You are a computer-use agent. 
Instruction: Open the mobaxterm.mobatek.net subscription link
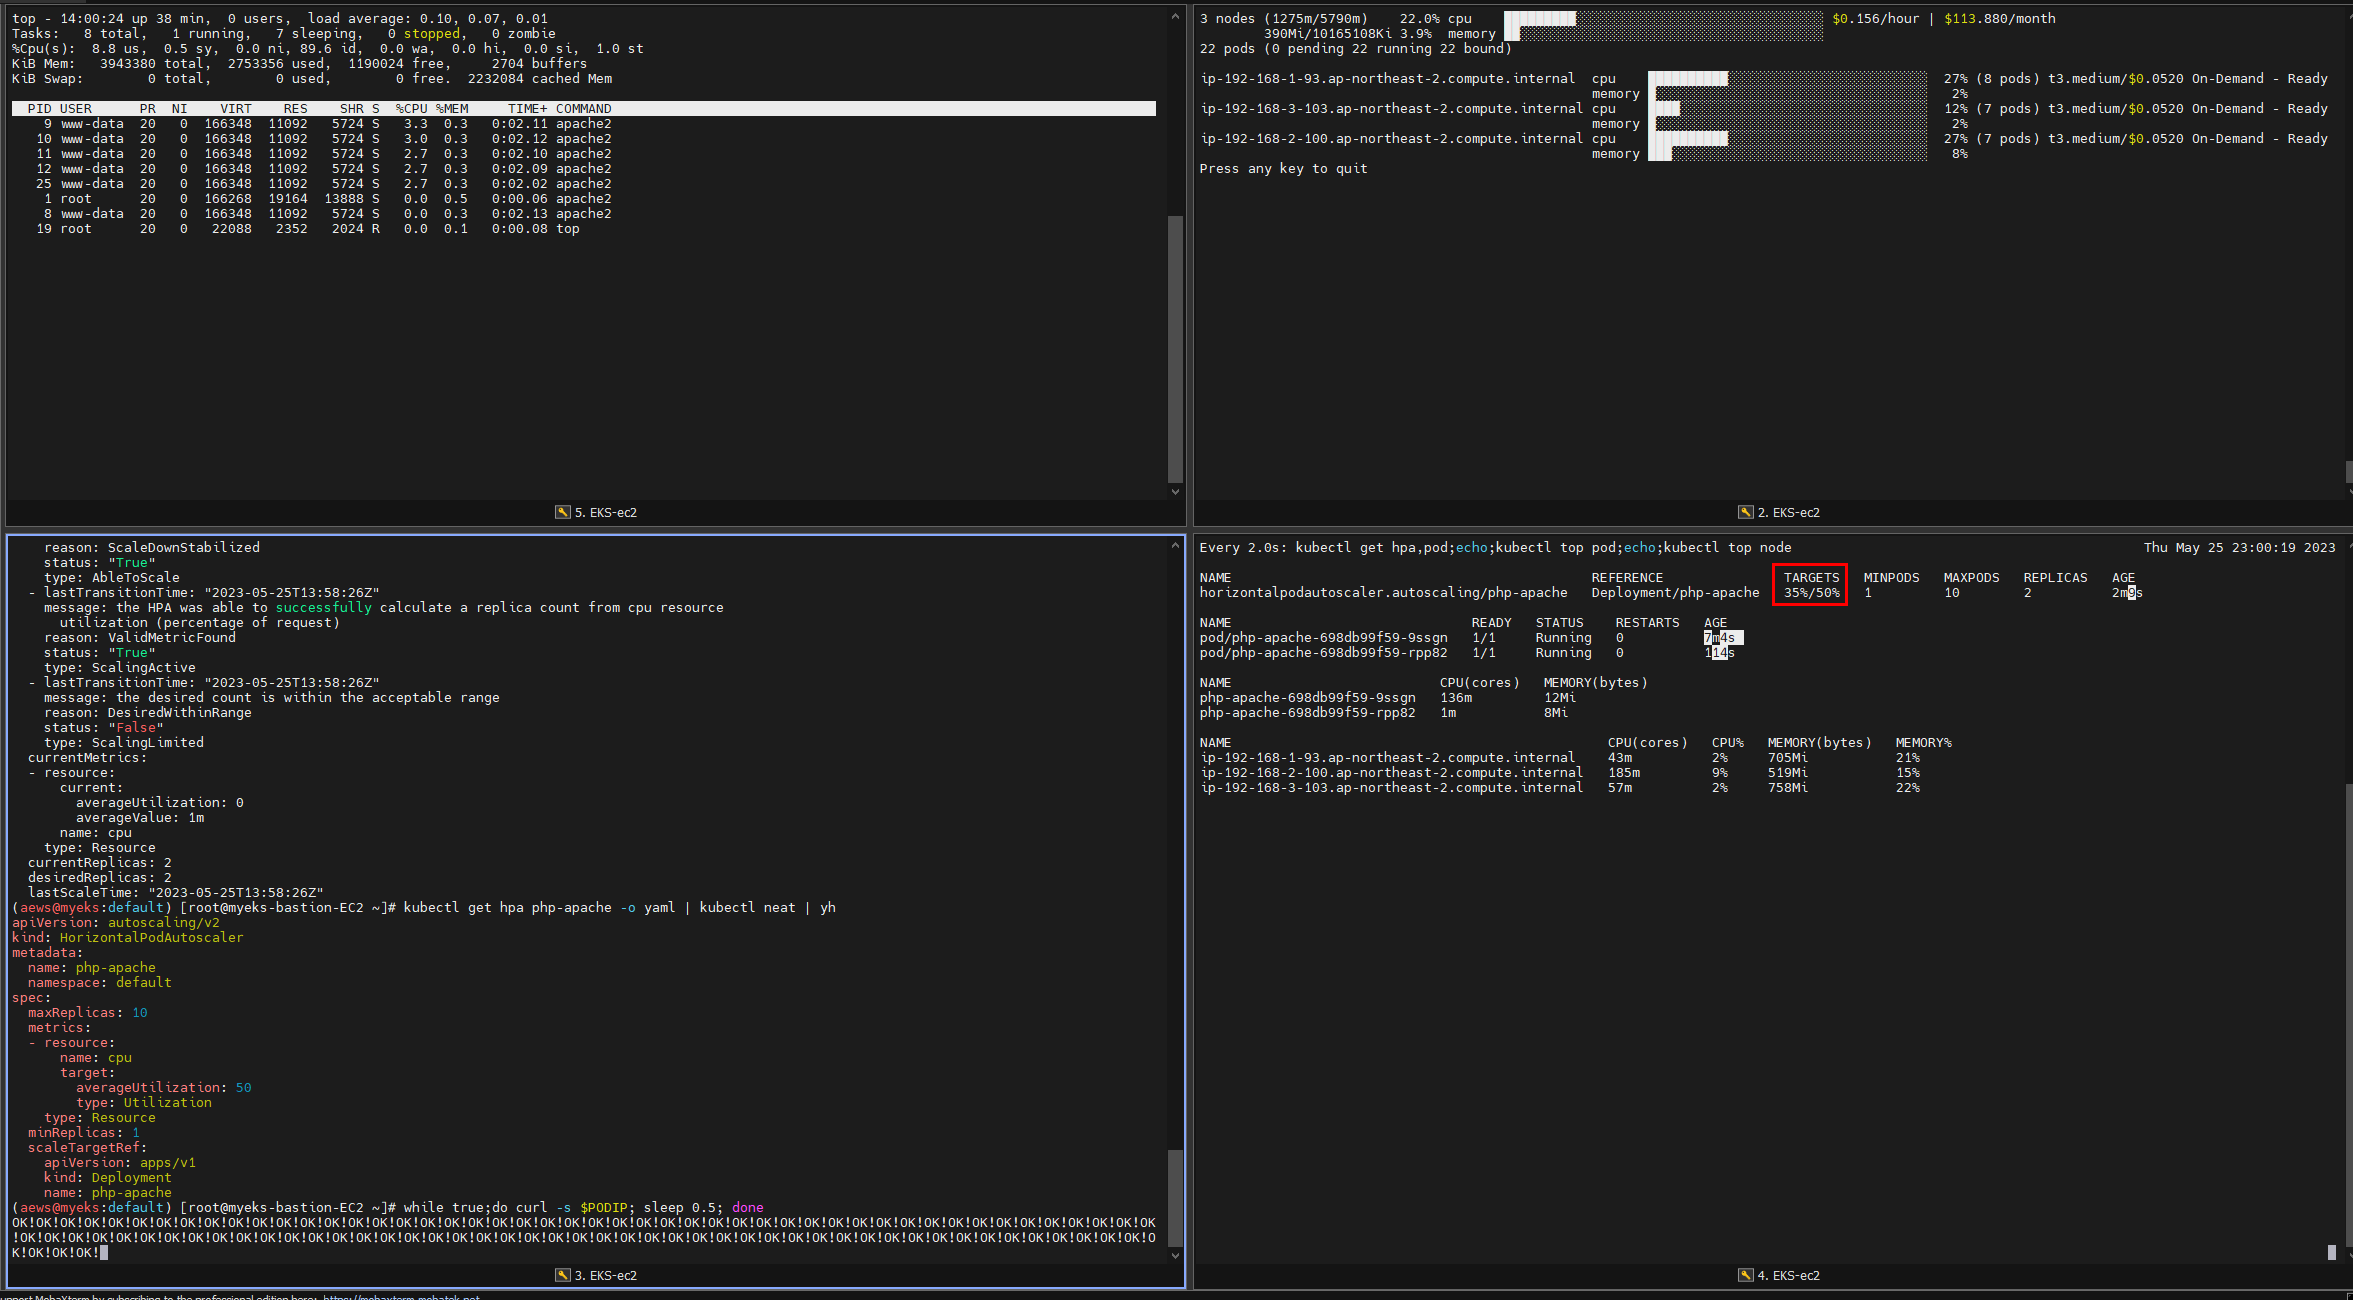click(x=401, y=1296)
